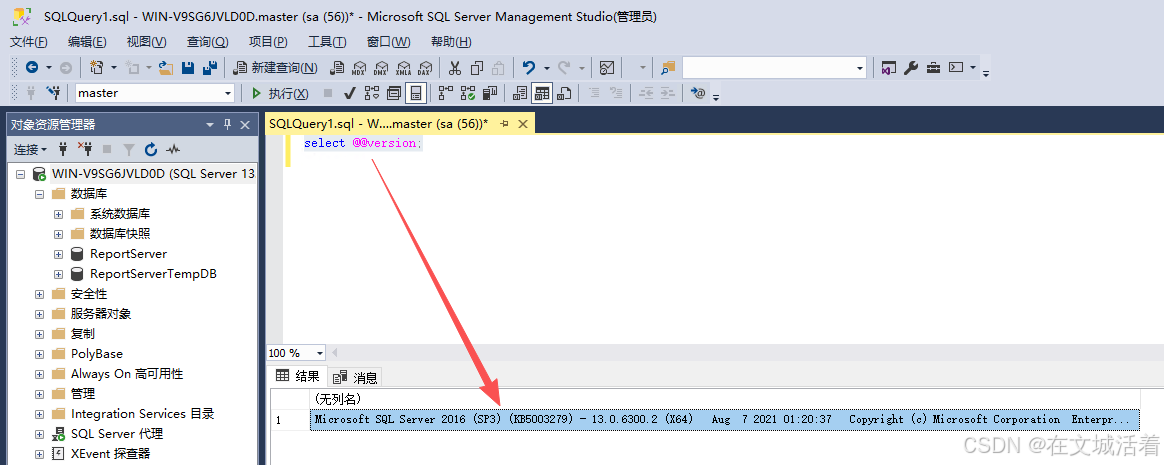Image resolution: width=1164 pixels, height=465 pixels.
Task: Refresh the Object Explorer tree
Action: [x=151, y=149]
